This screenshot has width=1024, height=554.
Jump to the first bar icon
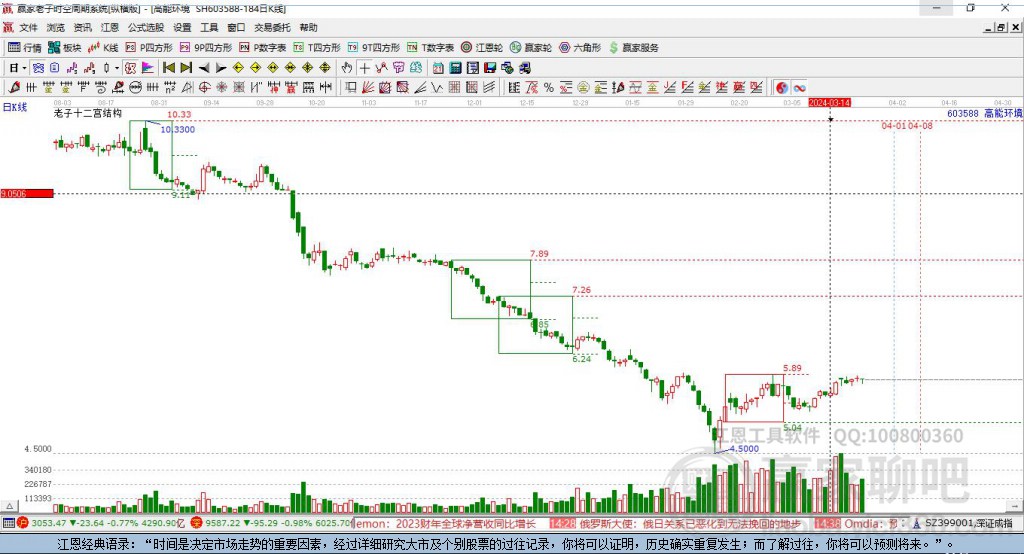pos(169,68)
